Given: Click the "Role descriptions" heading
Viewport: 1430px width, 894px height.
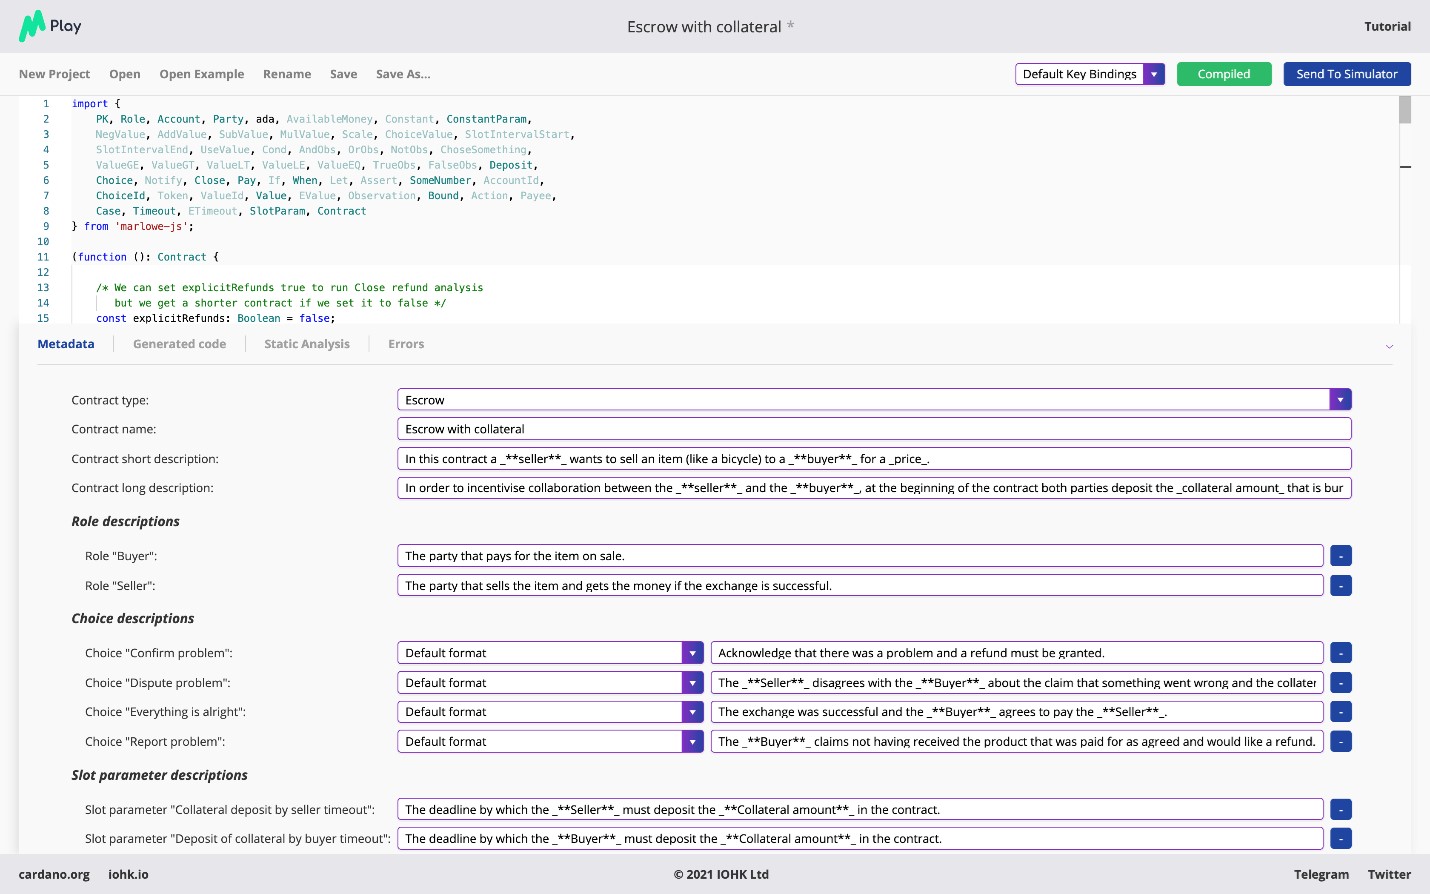Looking at the screenshot, I should (x=126, y=522).
